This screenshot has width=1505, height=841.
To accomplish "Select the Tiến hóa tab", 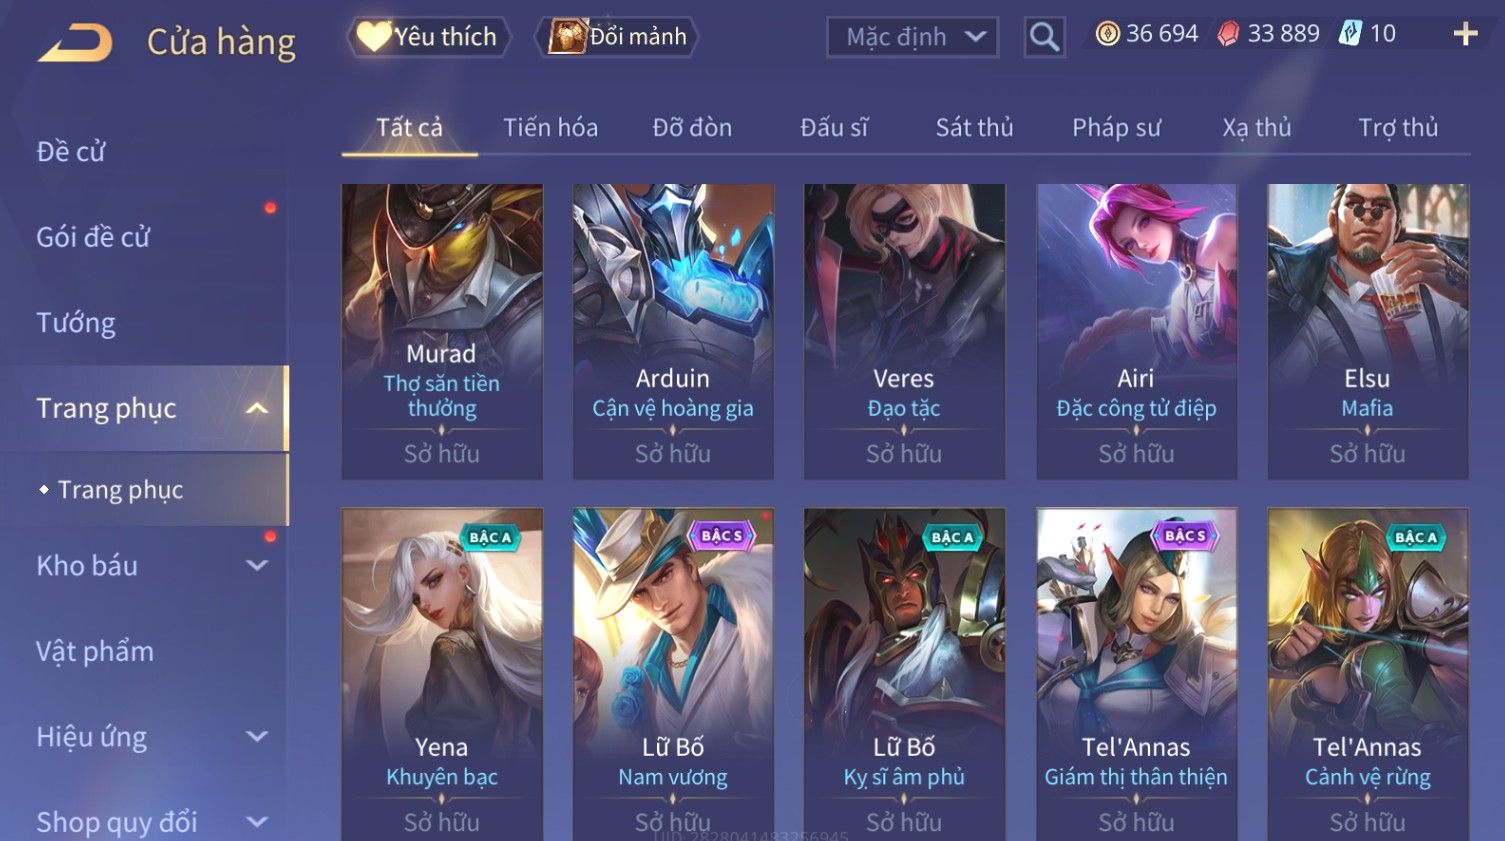I will [550, 128].
